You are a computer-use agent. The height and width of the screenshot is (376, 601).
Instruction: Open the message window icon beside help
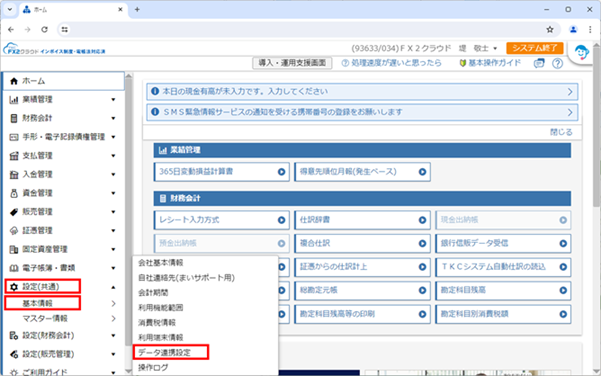click(539, 63)
